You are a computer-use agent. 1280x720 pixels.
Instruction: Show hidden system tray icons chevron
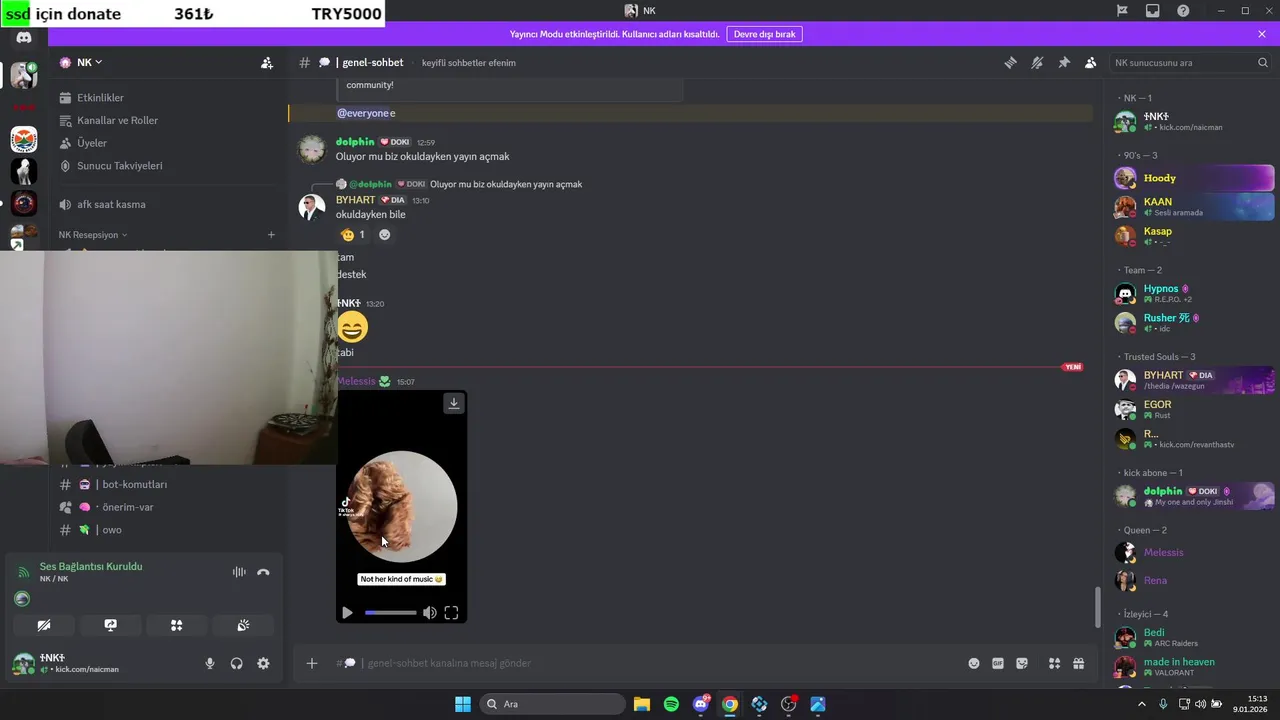tap(1142, 704)
